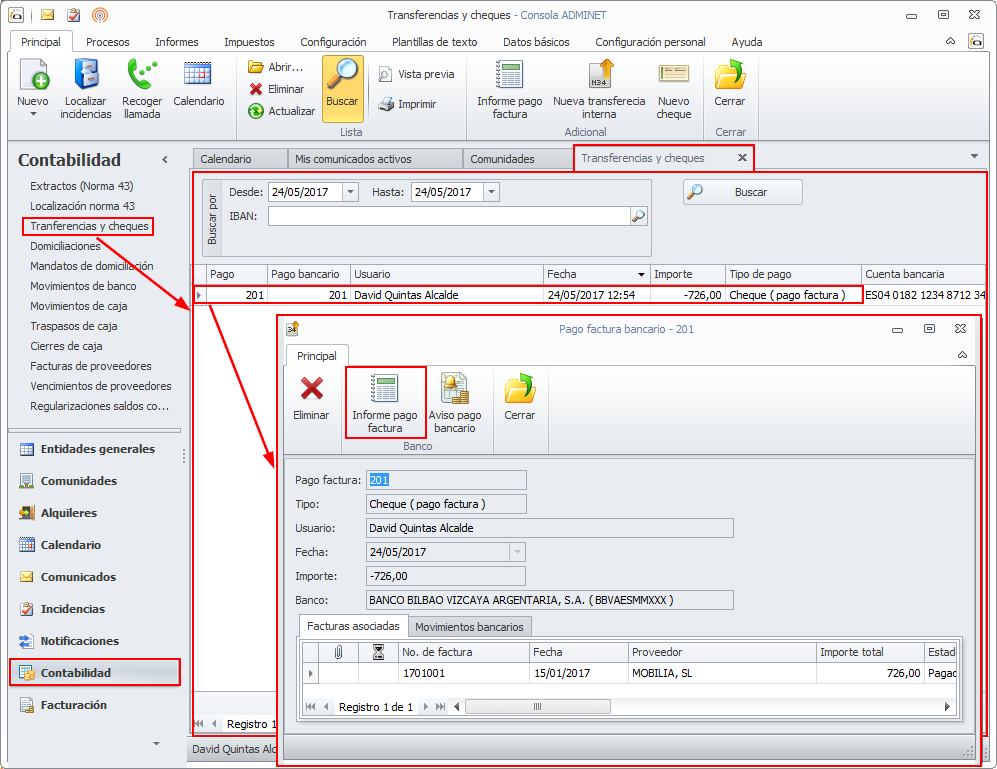Click the Buscar button beside filters
The height and width of the screenshot is (769, 997).
coord(743,192)
